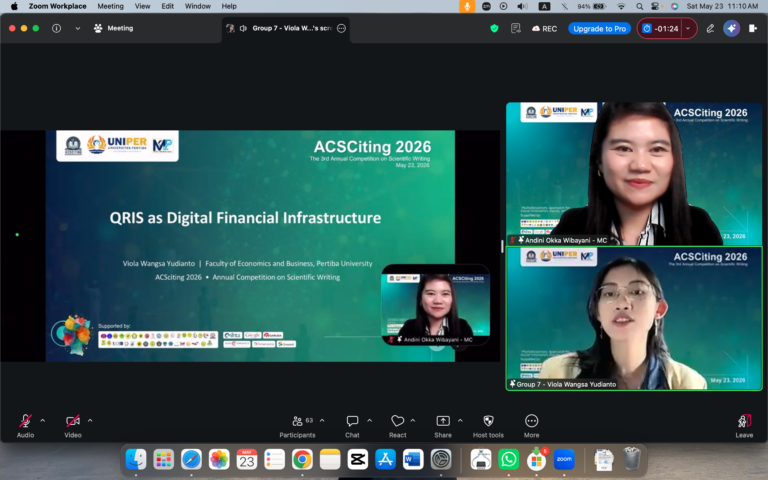
Task: Open the Help menu
Action: pos(229,6)
